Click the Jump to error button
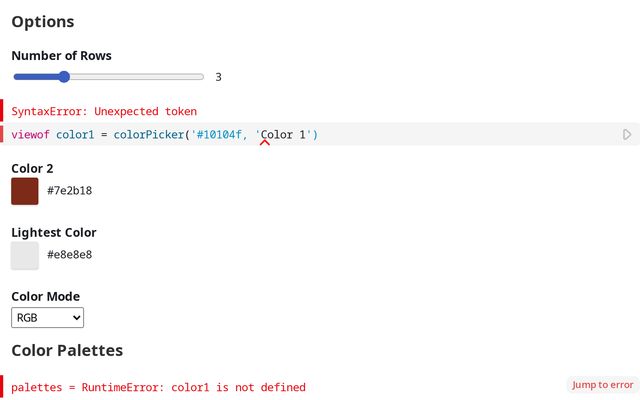This screenshot has width=640, height=400. (602, 385)
